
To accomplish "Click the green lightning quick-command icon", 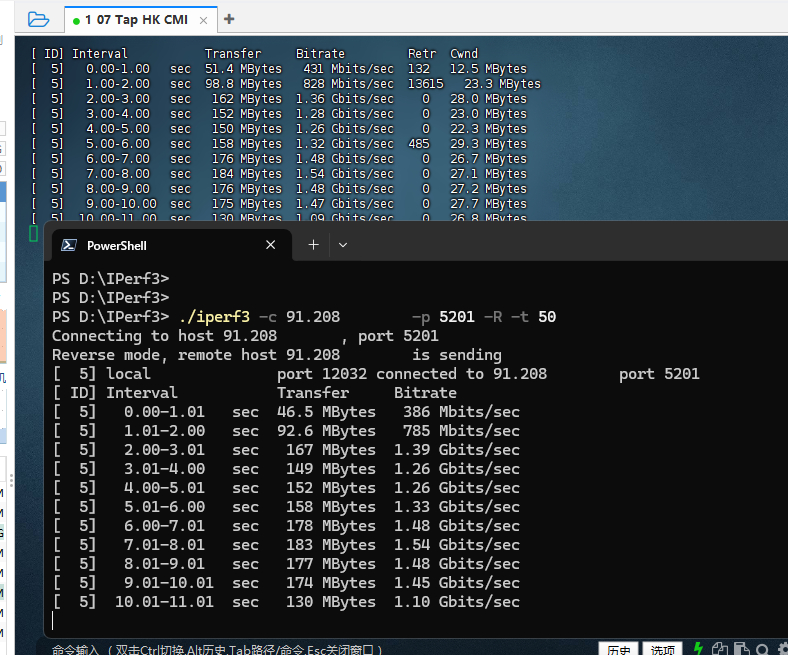I will click(x=699, y=648).
